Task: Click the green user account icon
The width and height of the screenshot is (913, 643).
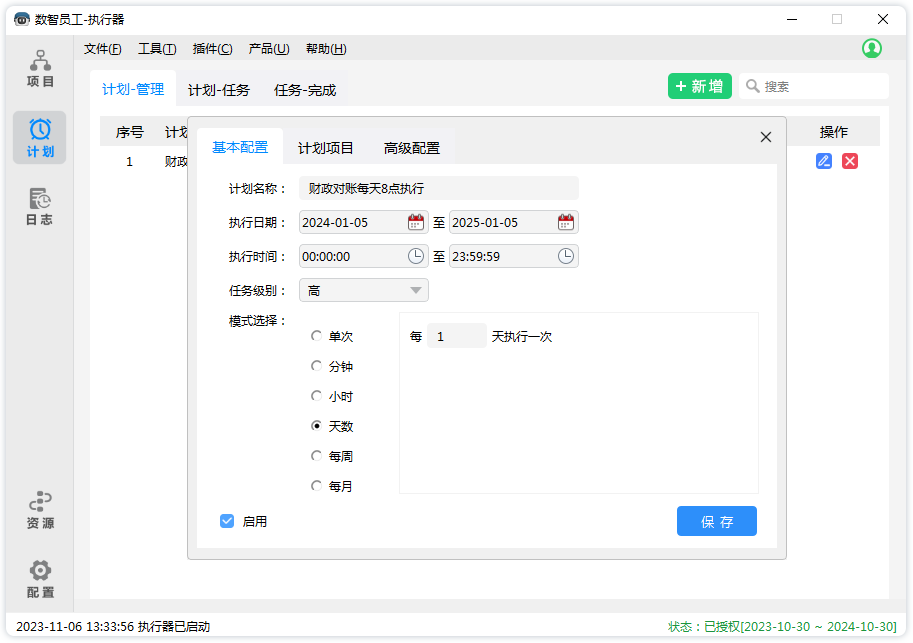Action: click(x=871, y=48)
